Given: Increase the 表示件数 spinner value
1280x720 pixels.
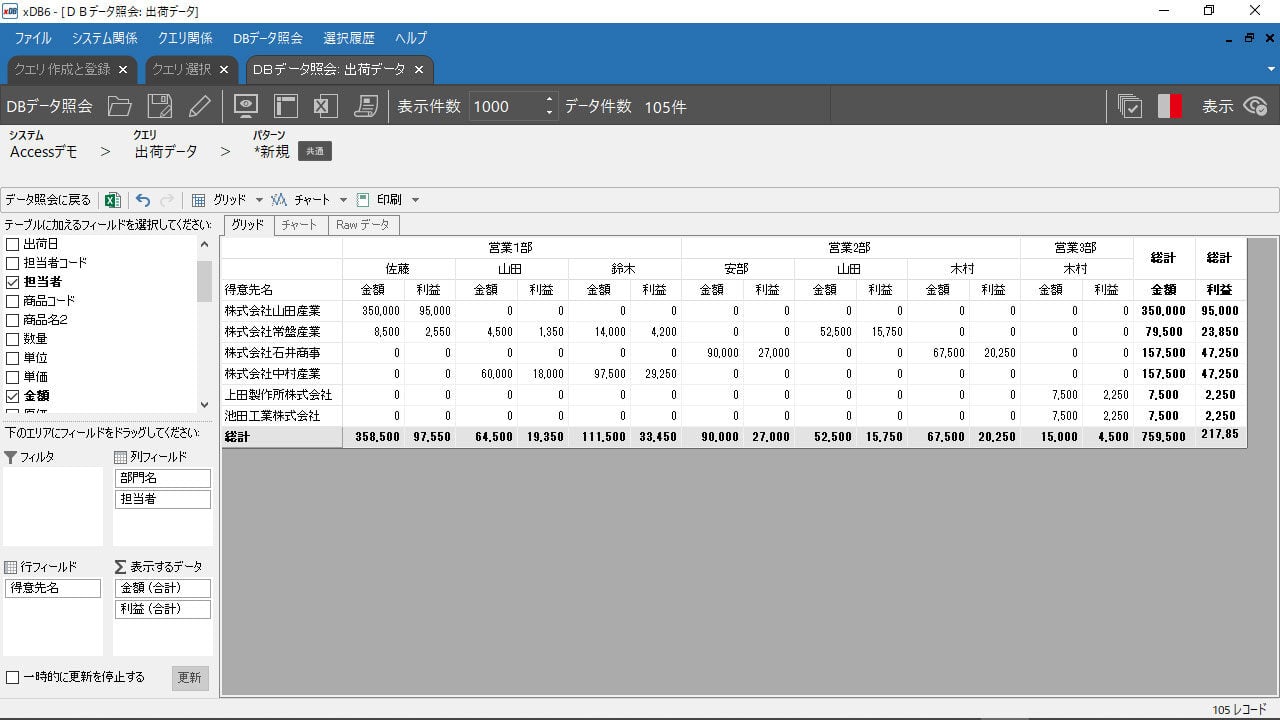Looking at the screenshot, I should pos(549,100).
